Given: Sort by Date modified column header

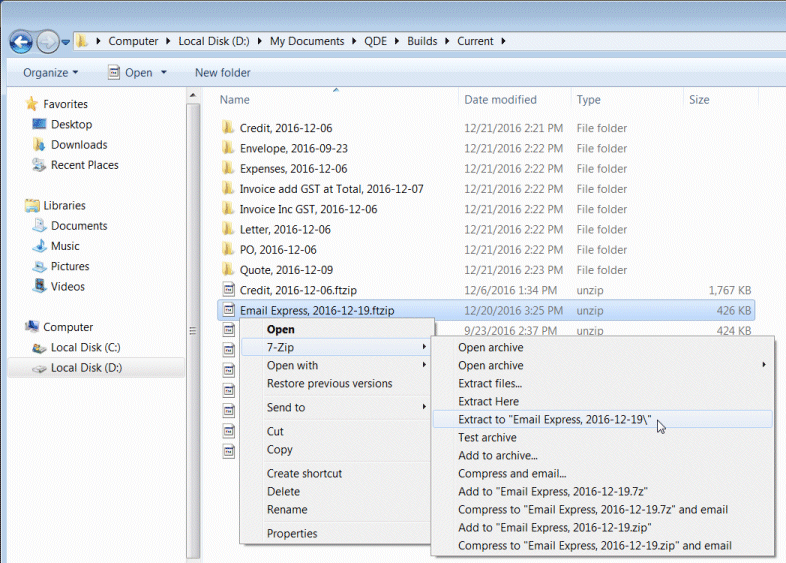Looking at the screenshot, I should (500, 99).
